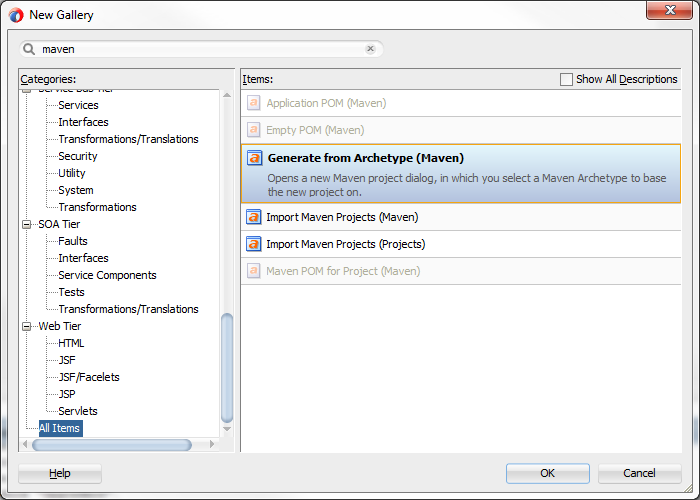
Task: Select the Service Components category
Action: pos(107,275)
